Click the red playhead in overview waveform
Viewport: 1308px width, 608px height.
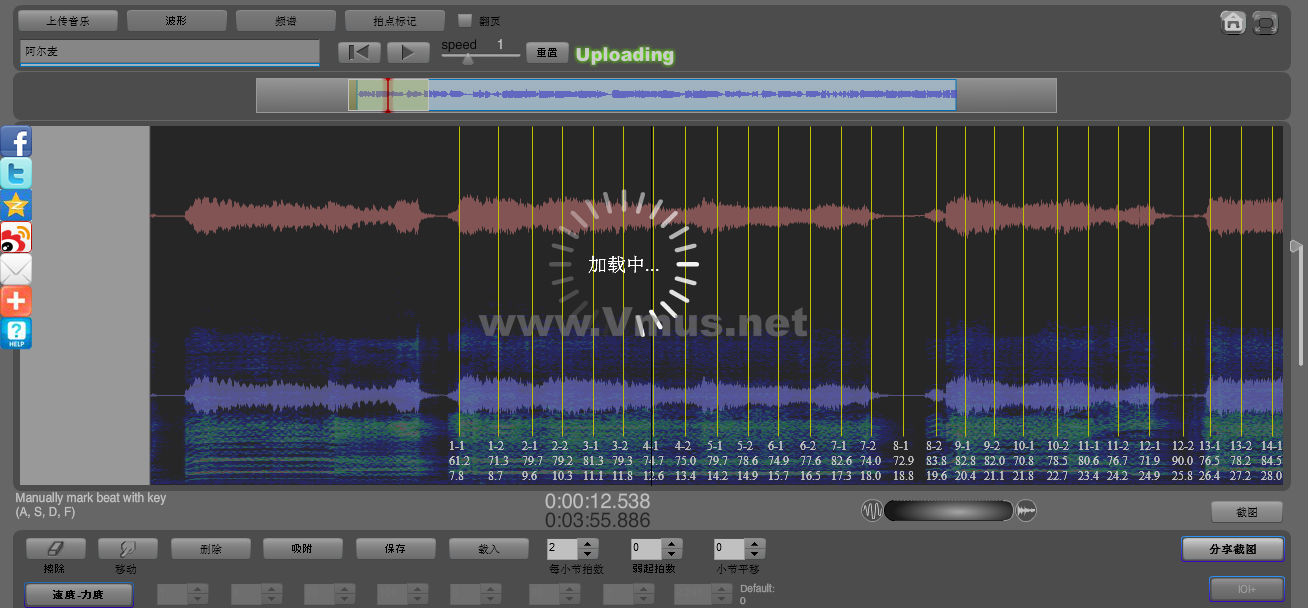pyautogui.click(x=388, y=95)
